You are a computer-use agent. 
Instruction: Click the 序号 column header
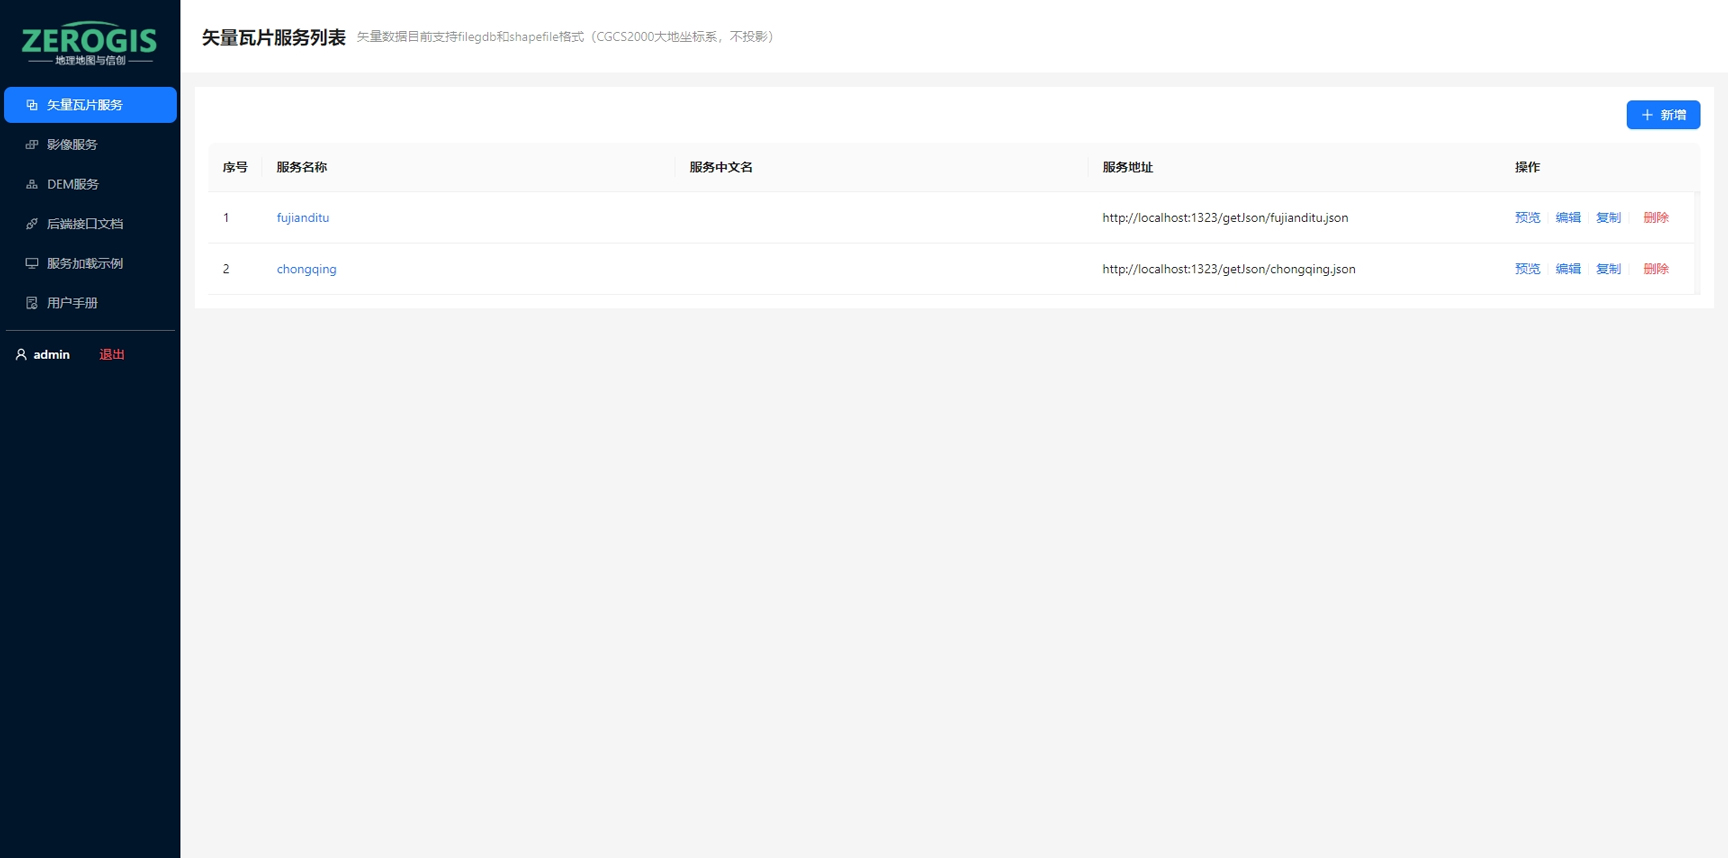235,167
